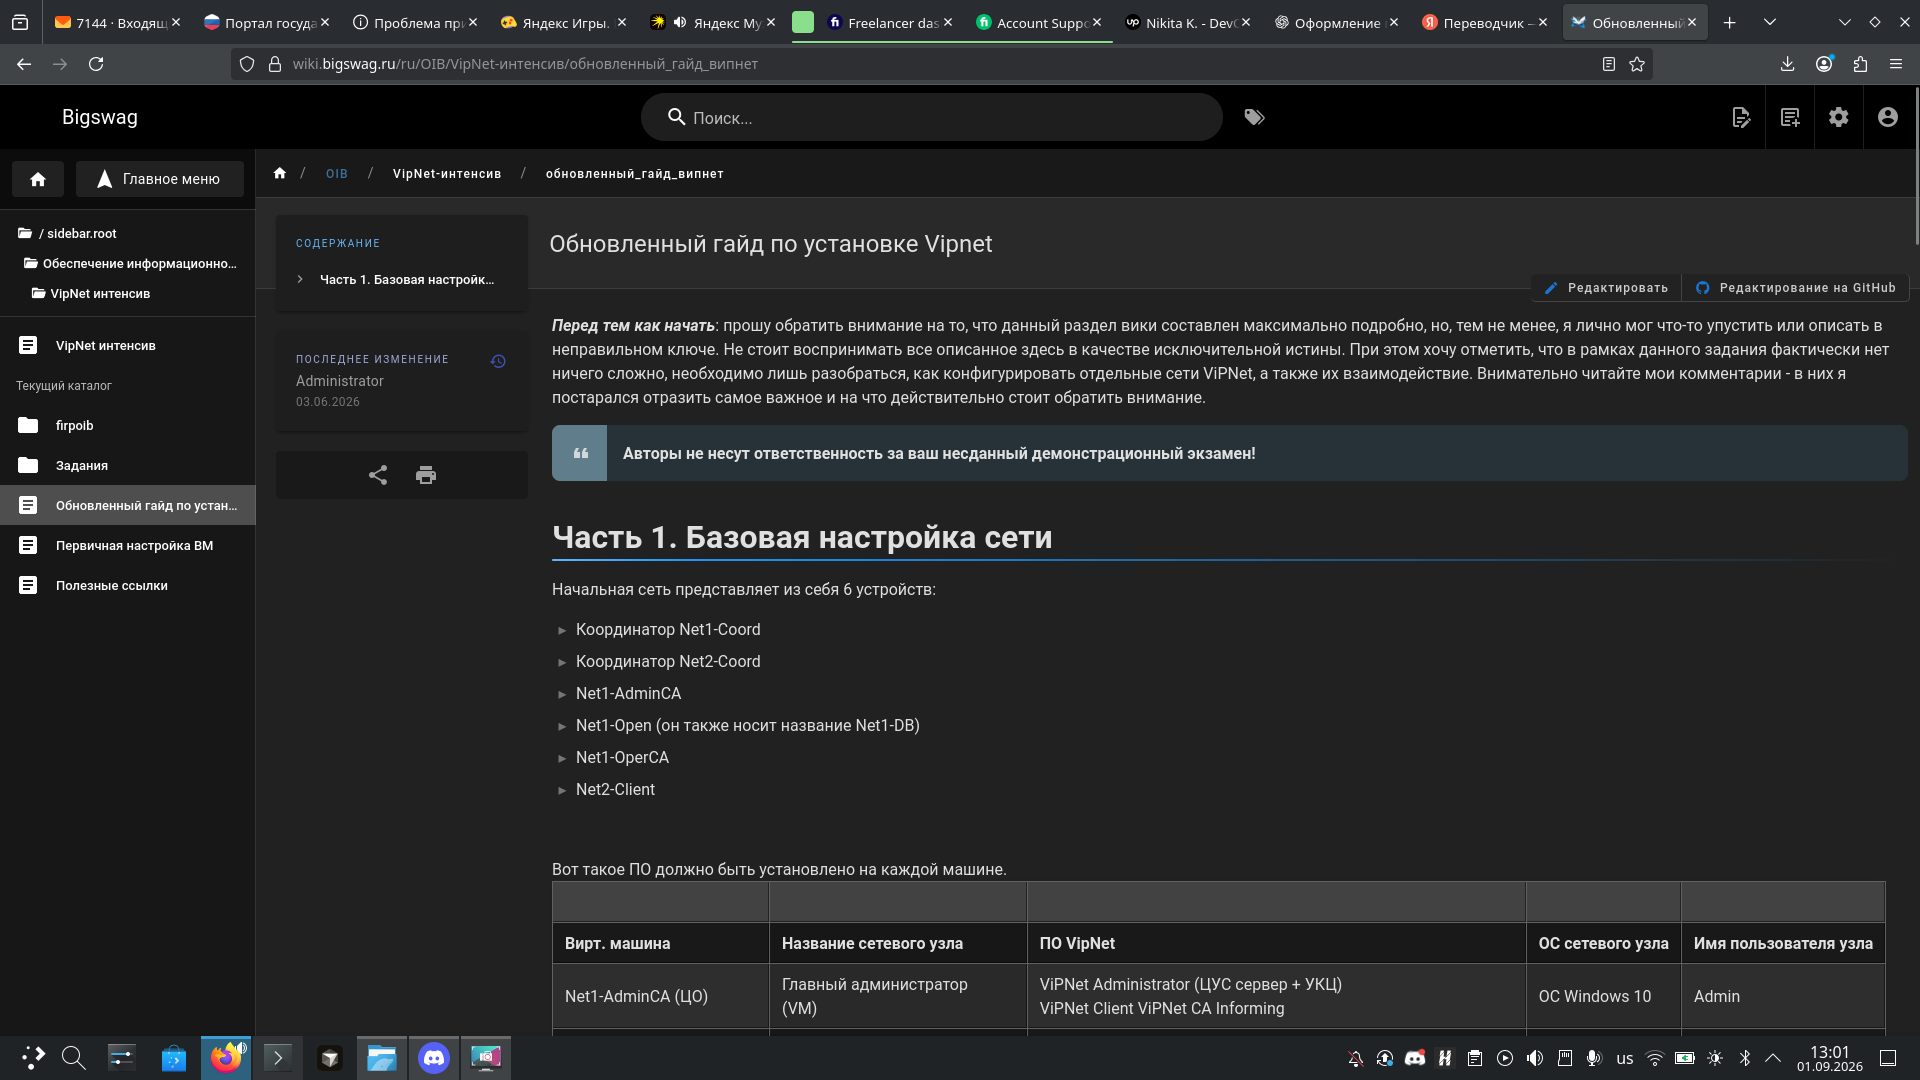This screenshot has width=1920, height=1080.
Task: Select Обновленный гайд по устан... sidebar page
Action: (128, 506)
